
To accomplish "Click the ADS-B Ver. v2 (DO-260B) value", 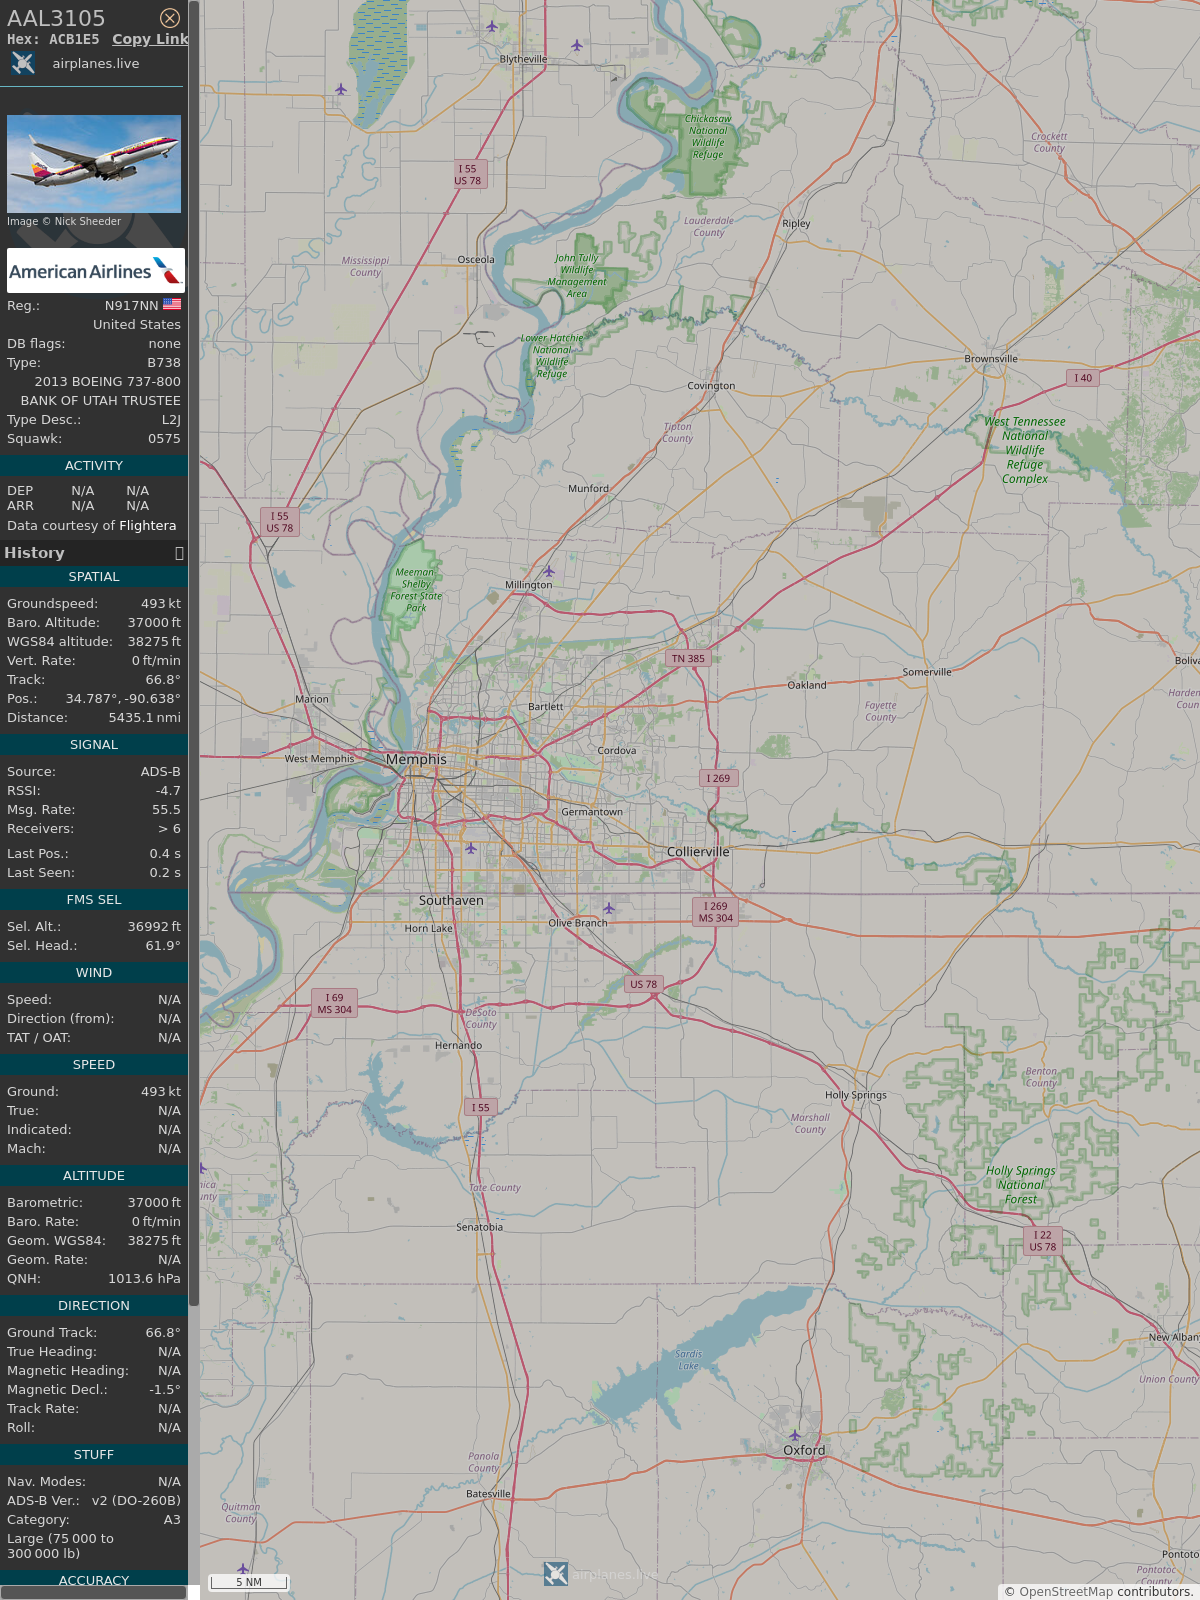I will point(136,1501).
